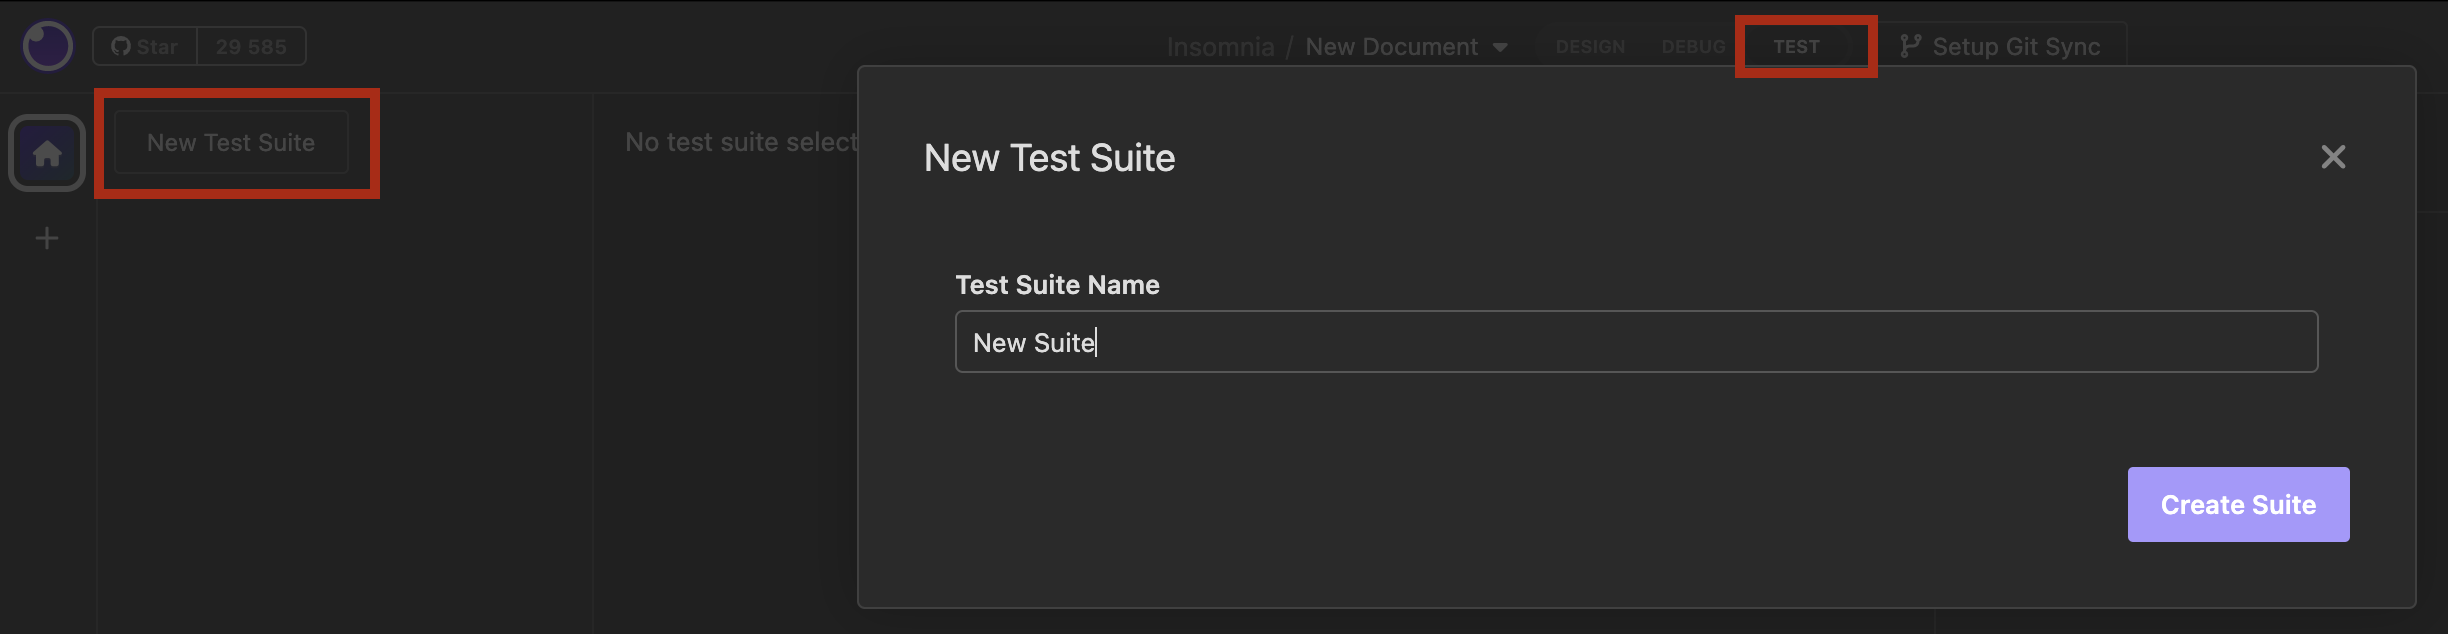The image size is (2448, 634).
Task: Click the Insomnia logo icon
Action: click(48, 46)
